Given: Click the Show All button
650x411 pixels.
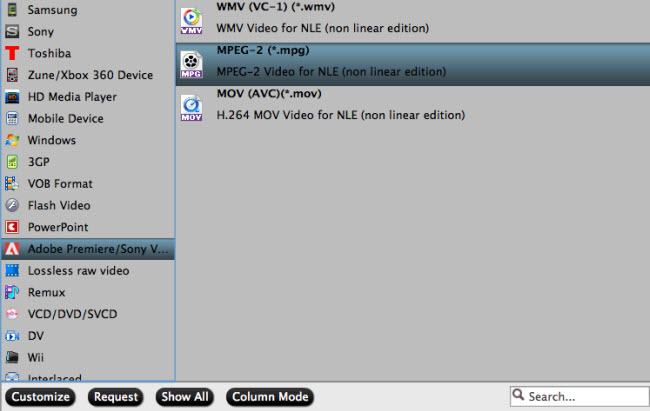Looking at the screenshot, I should [x=185, y=397].
